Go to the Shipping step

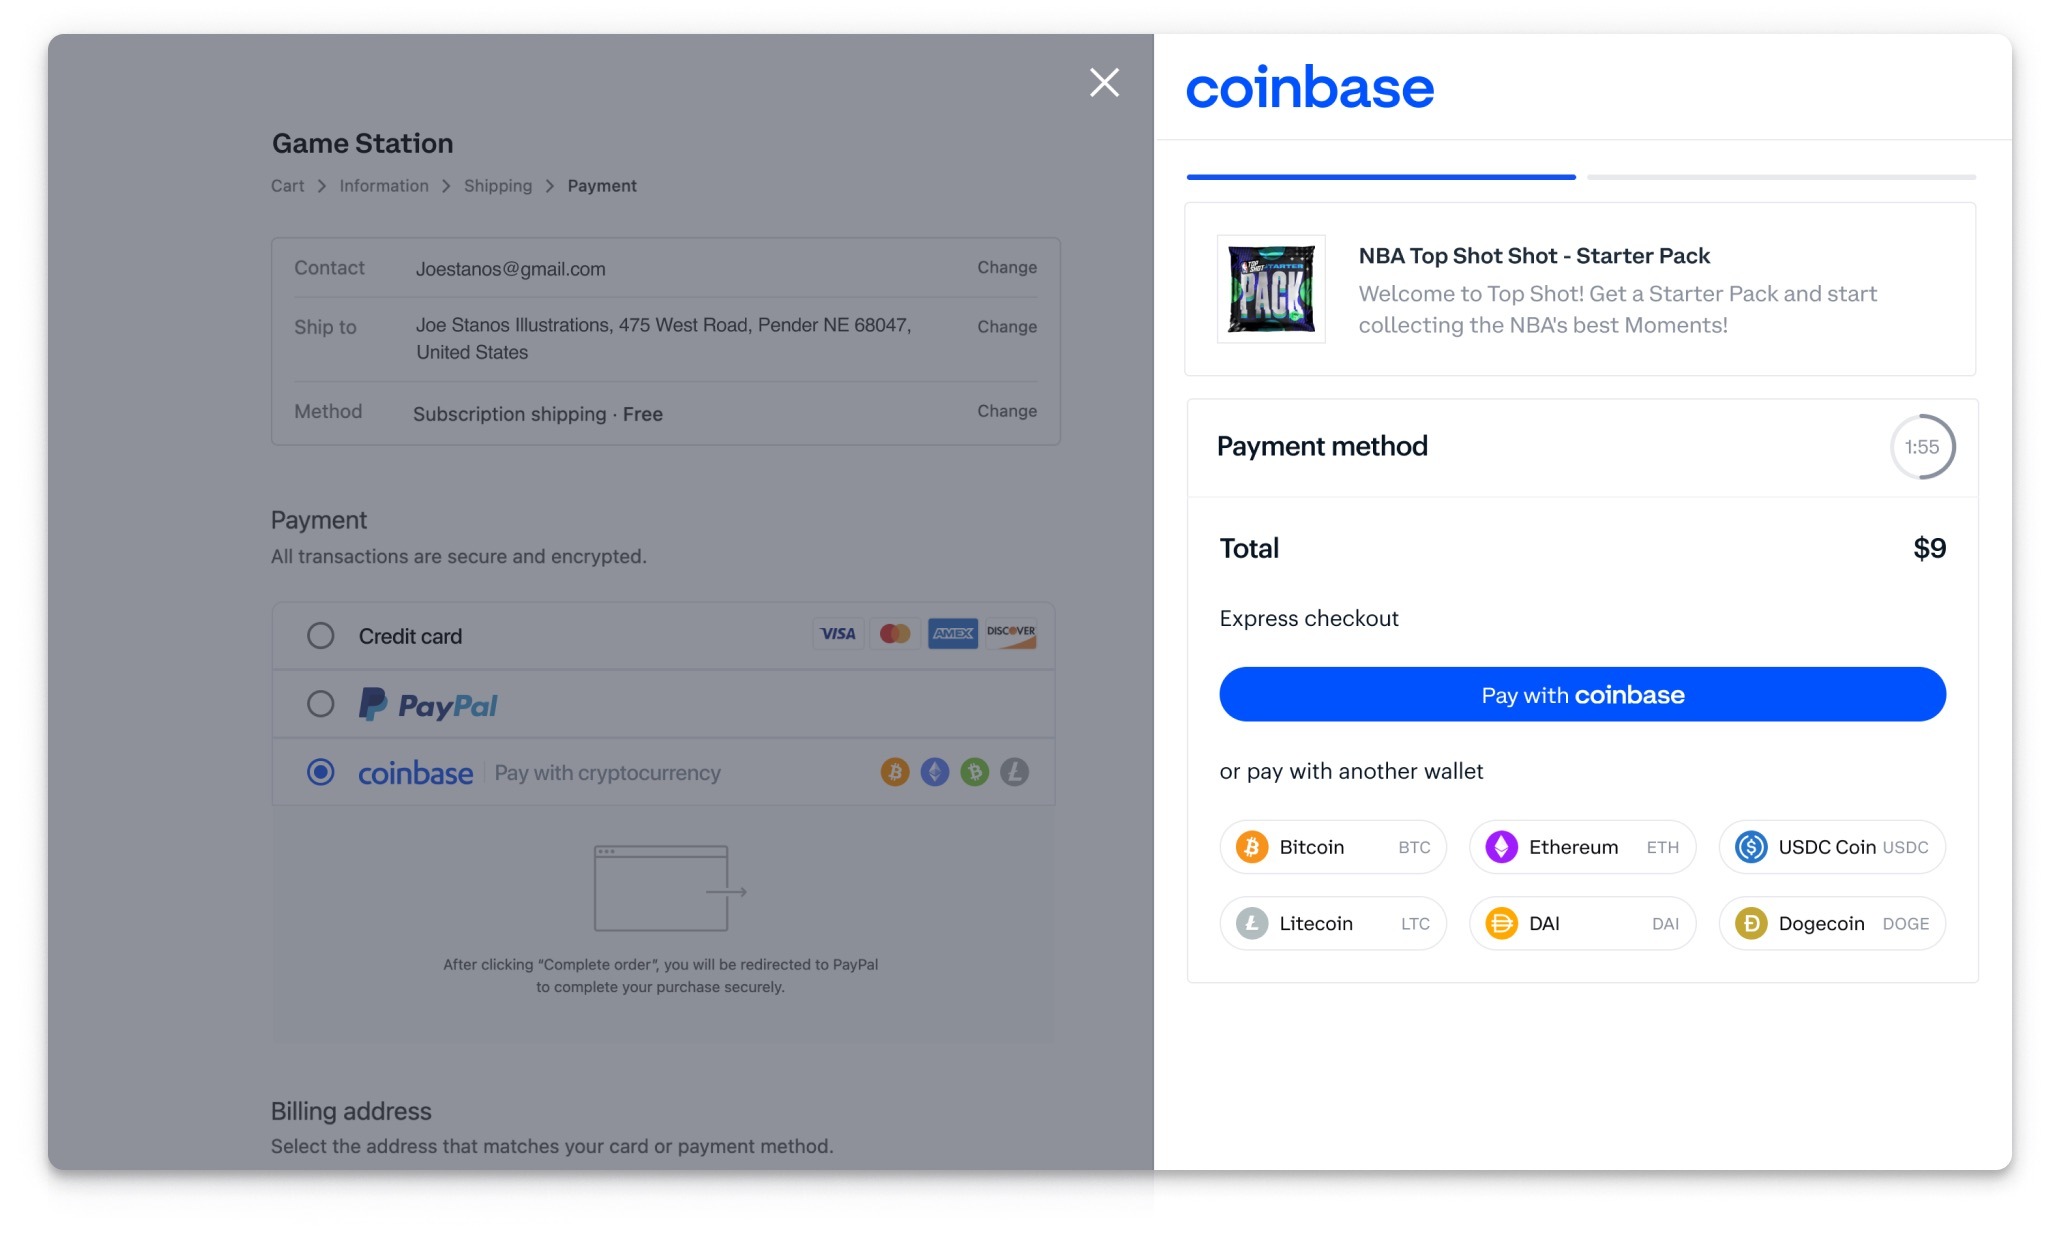click(x=499, y=185)
